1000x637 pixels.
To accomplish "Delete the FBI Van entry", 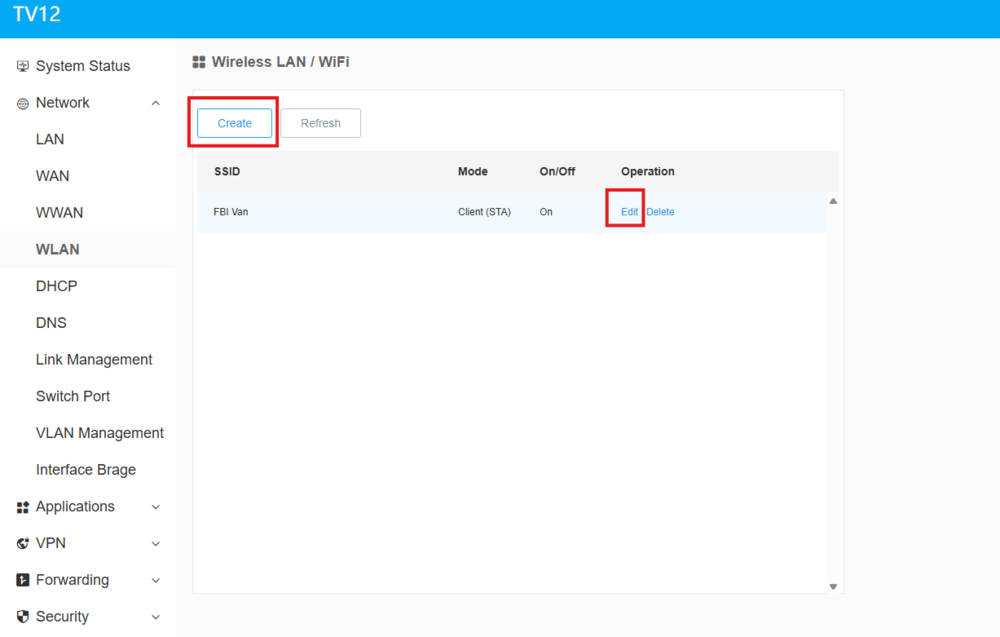I will [660, 212].
